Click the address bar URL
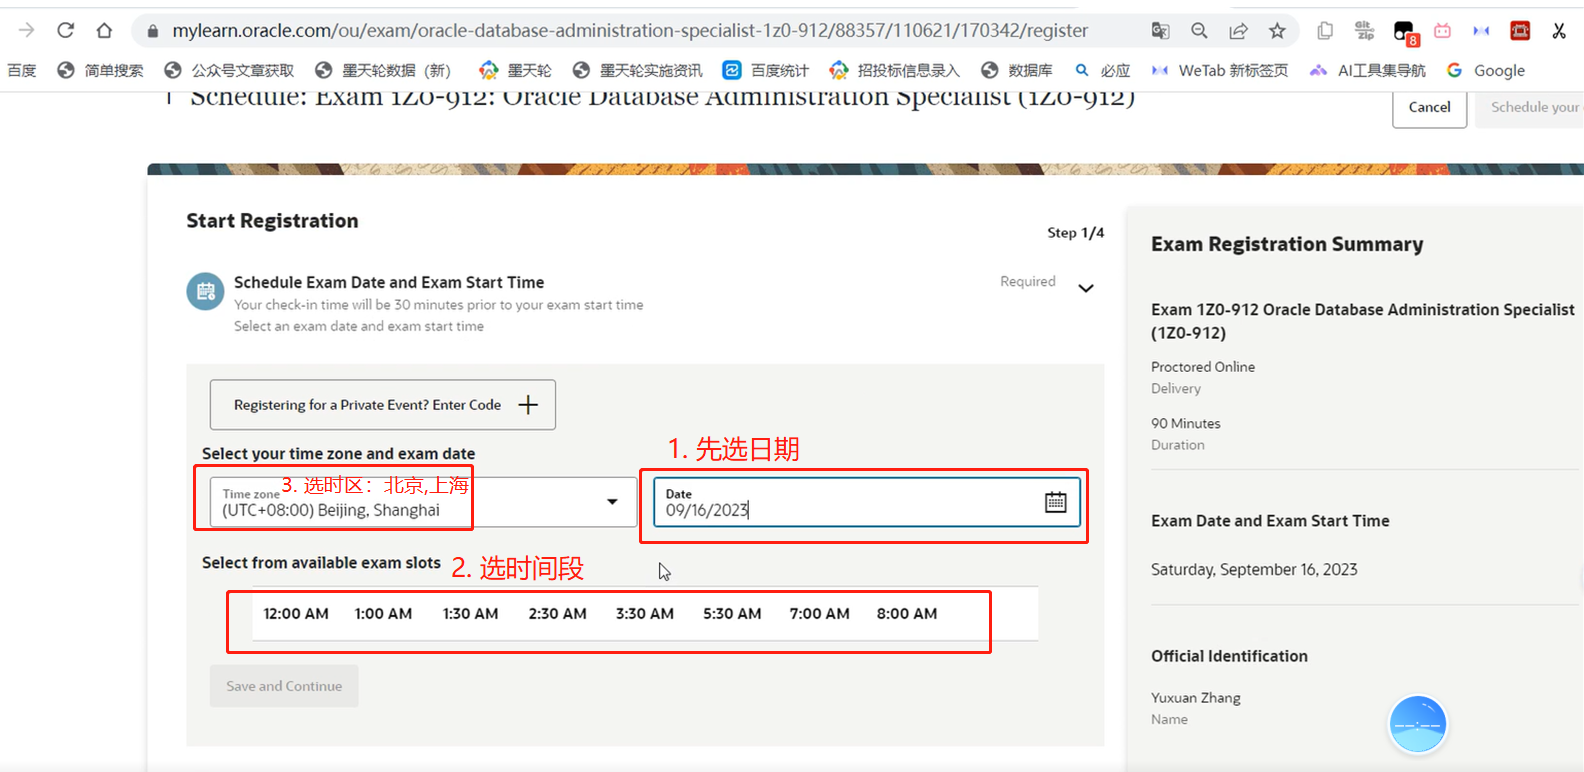 630,31
